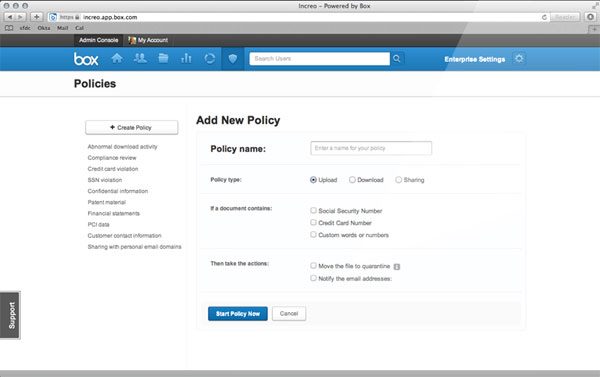Select the Download policy type
The width and height of the screenshot is (600, 377).
pyautogui.click(x=352, y=180)
